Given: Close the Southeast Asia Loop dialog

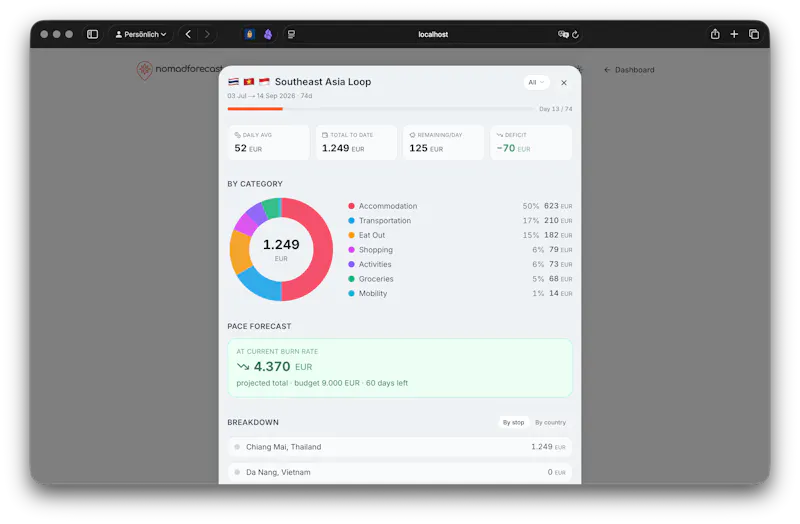Looking at the screenshot, I should pos(564,83).
